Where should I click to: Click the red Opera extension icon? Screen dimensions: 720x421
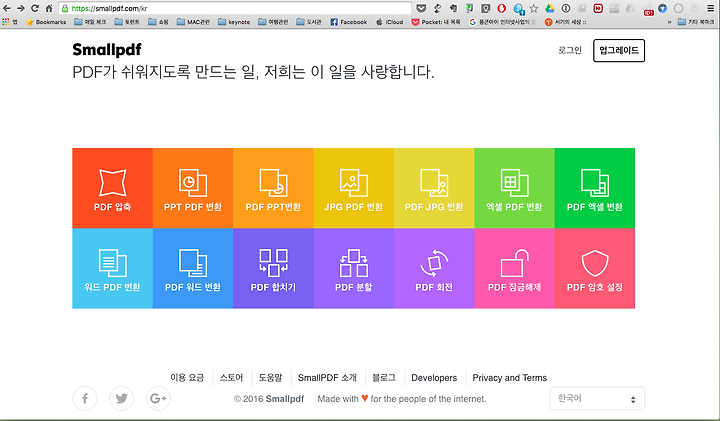(x=501, y=8)
